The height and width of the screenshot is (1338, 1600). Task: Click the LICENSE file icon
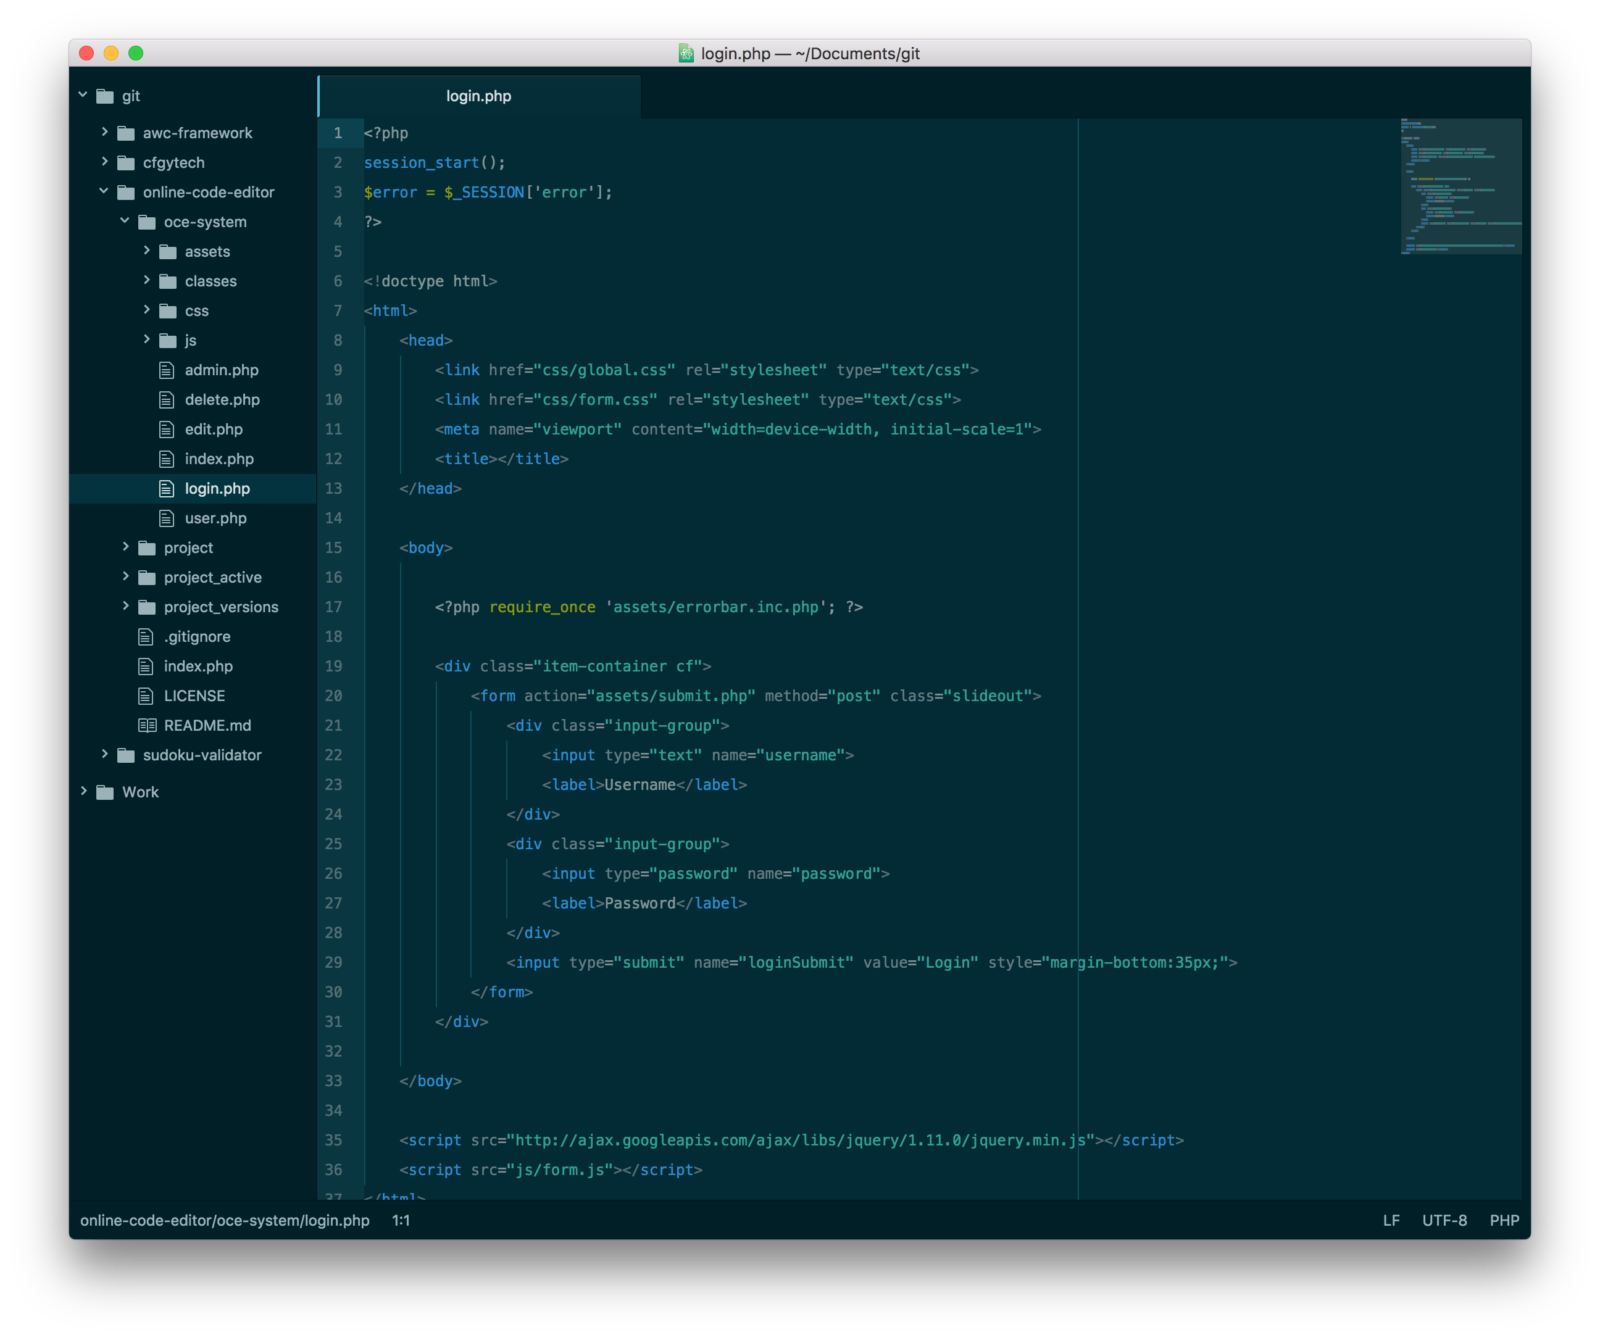[x=146, y=696]
